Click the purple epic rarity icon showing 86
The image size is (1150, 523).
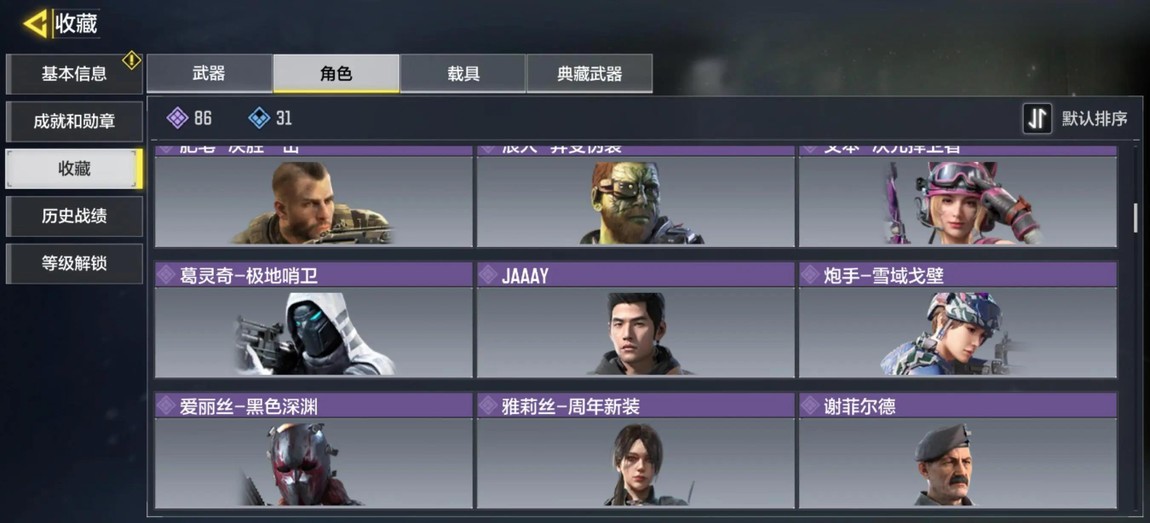click(177, 117)
